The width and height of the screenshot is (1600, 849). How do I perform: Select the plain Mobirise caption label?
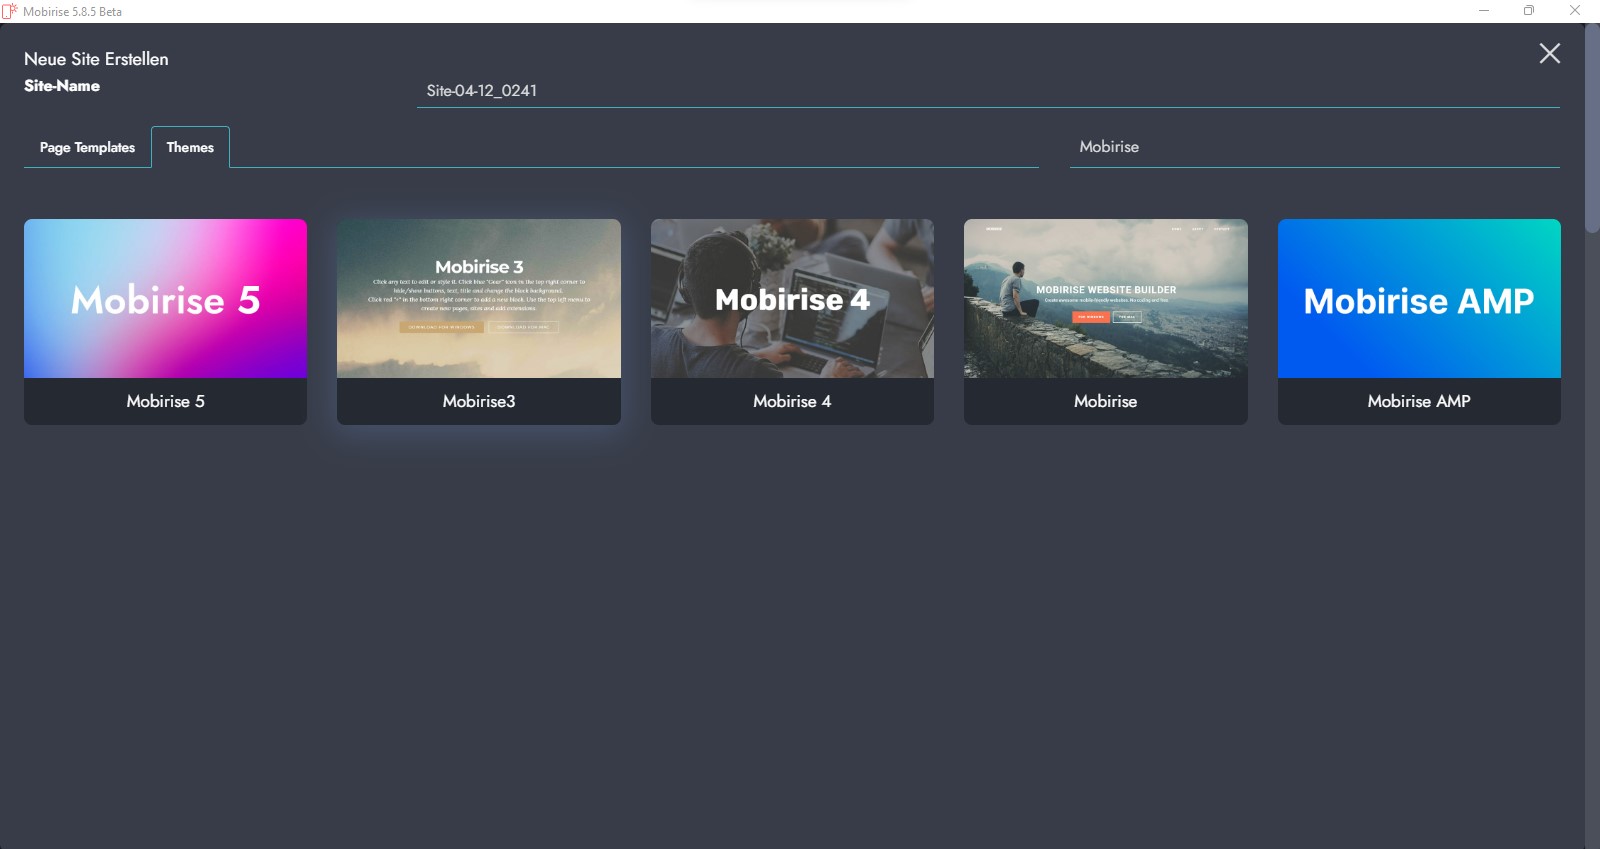point(1105,401)
